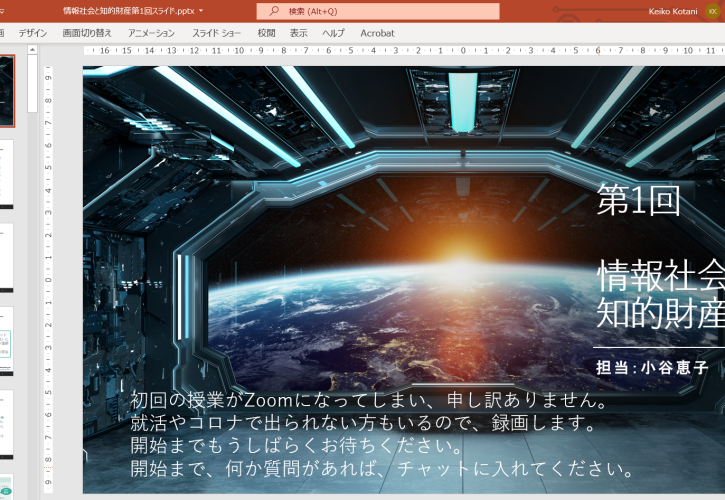Select the second slide thumbnail
This screenshot has height=500, width=725.
(x=6, y=174)
